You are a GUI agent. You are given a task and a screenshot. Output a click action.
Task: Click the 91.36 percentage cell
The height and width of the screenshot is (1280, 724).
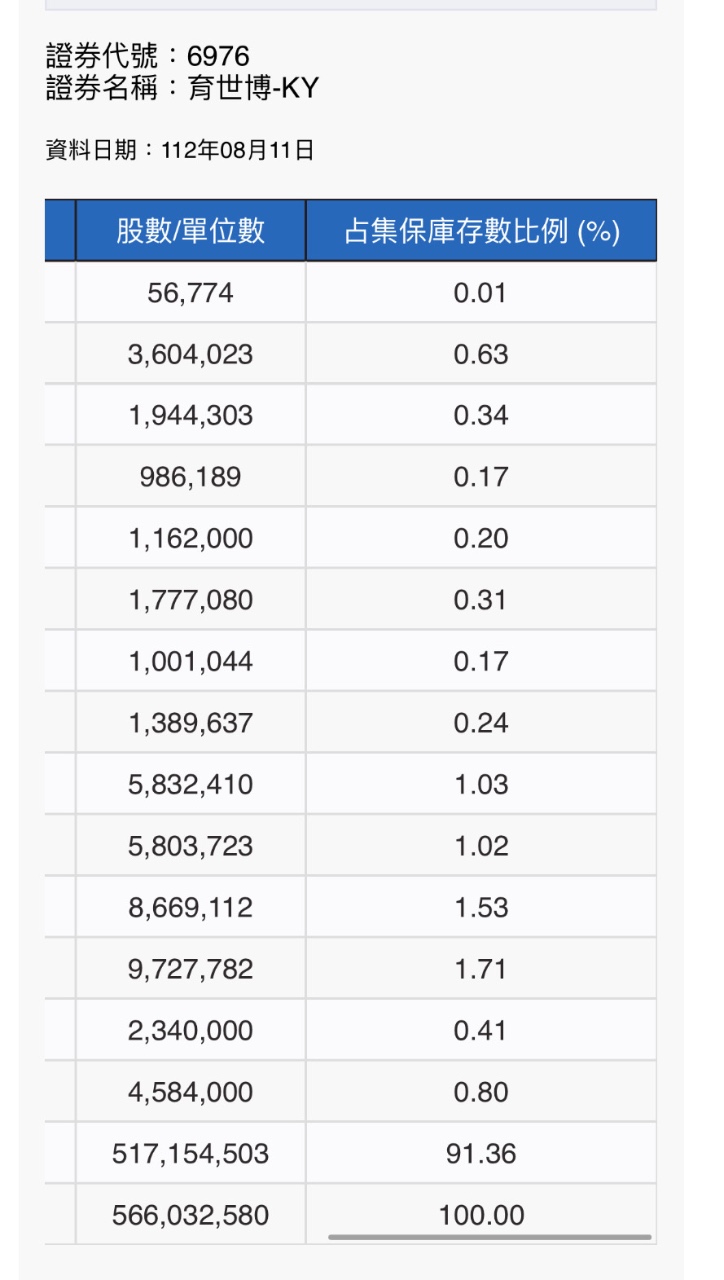[481, 1154]
